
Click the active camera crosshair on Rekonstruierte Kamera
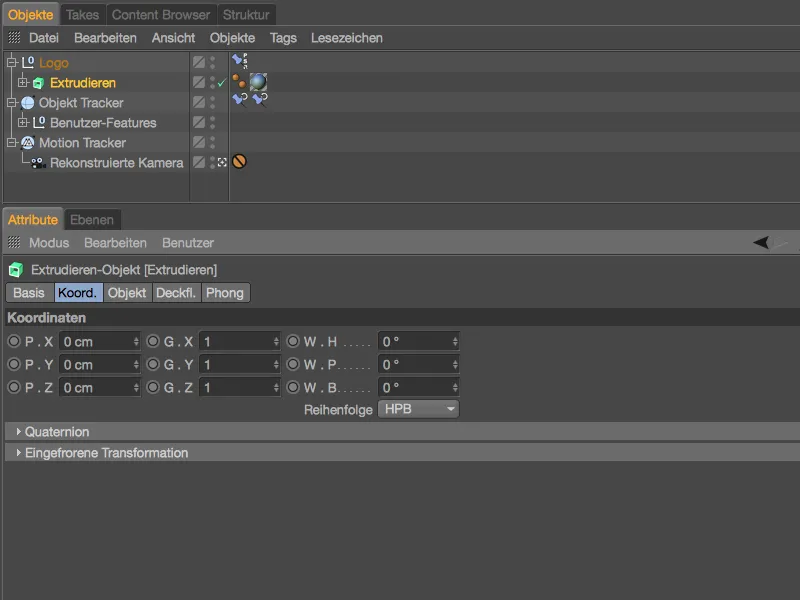[222, 162]
